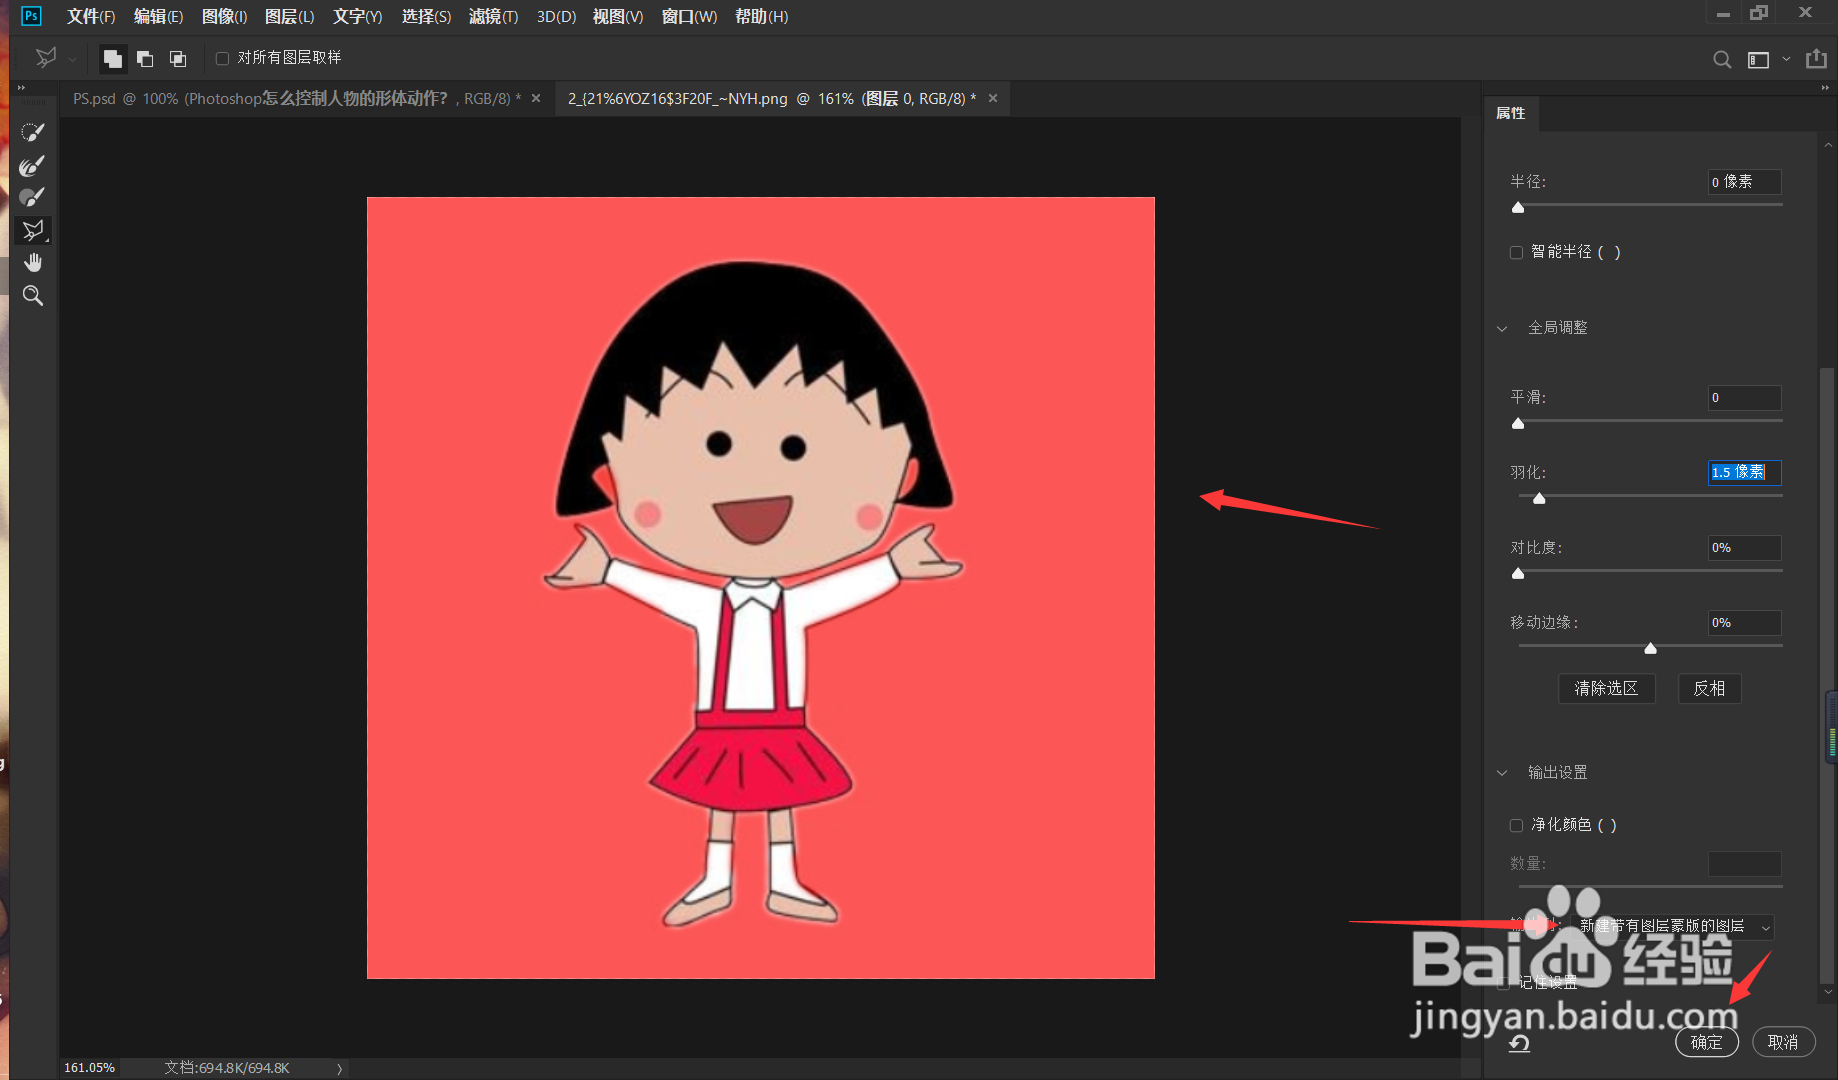Click the 羽化 value input field

coord(1745,473)
